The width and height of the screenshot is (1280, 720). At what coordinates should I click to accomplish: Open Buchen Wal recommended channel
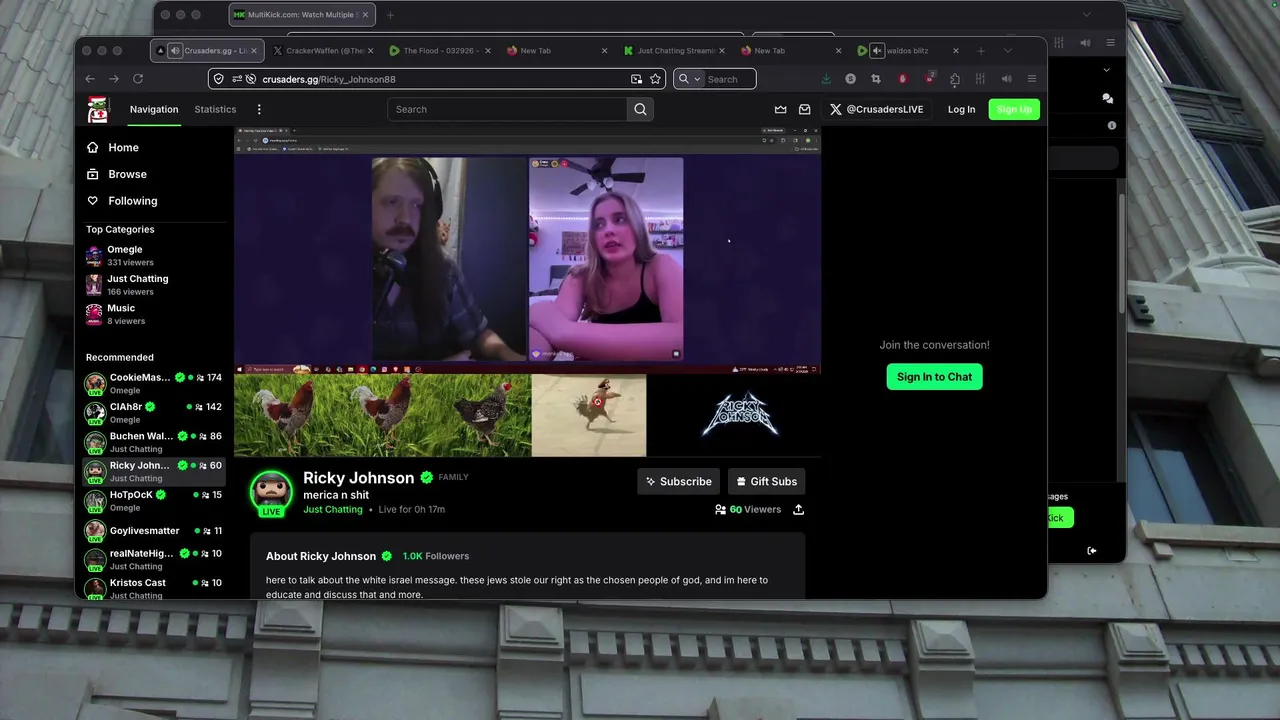[154, 442]
